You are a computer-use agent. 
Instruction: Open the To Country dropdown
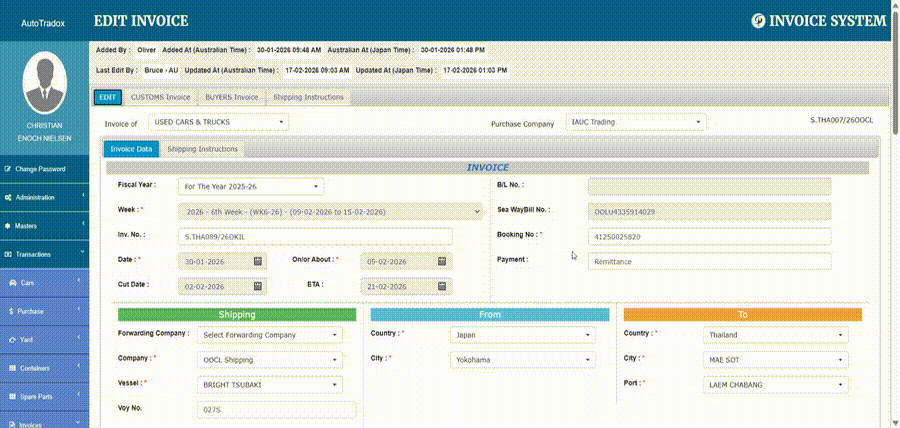click(x=775, y=334)
